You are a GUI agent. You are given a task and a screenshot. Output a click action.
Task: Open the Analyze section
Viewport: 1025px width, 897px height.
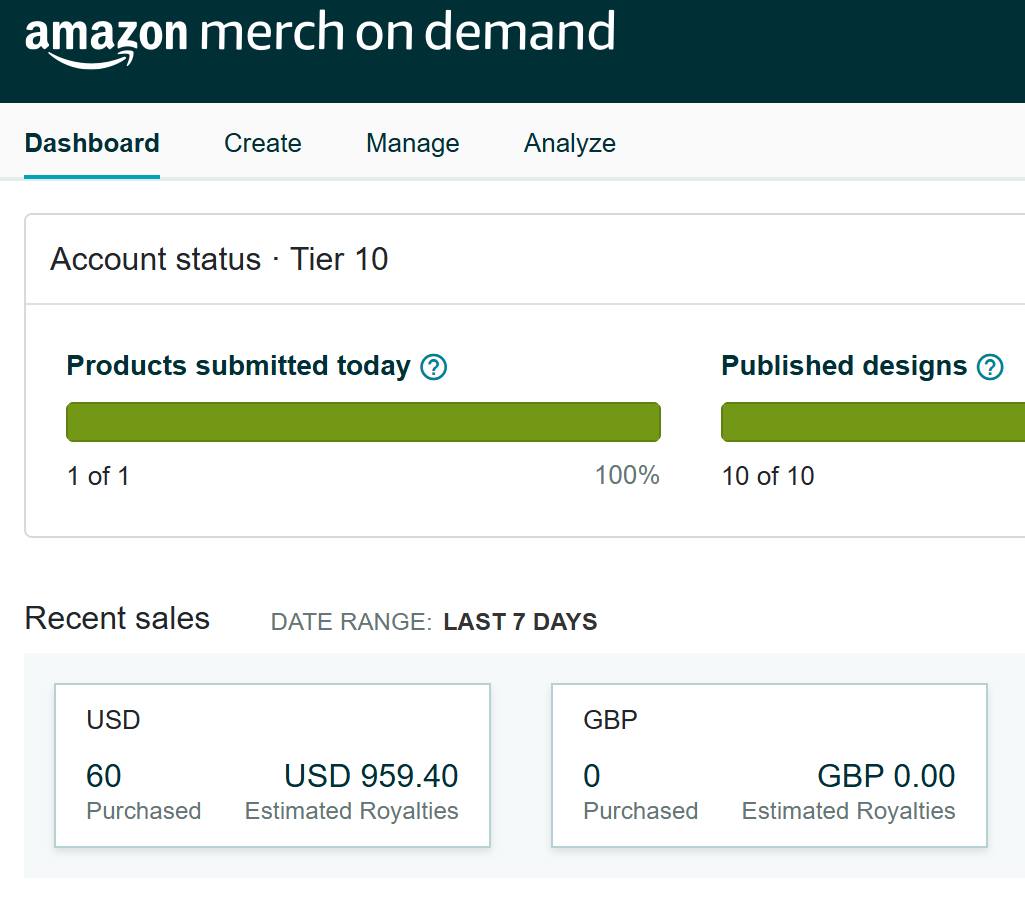tap(569, 143)
